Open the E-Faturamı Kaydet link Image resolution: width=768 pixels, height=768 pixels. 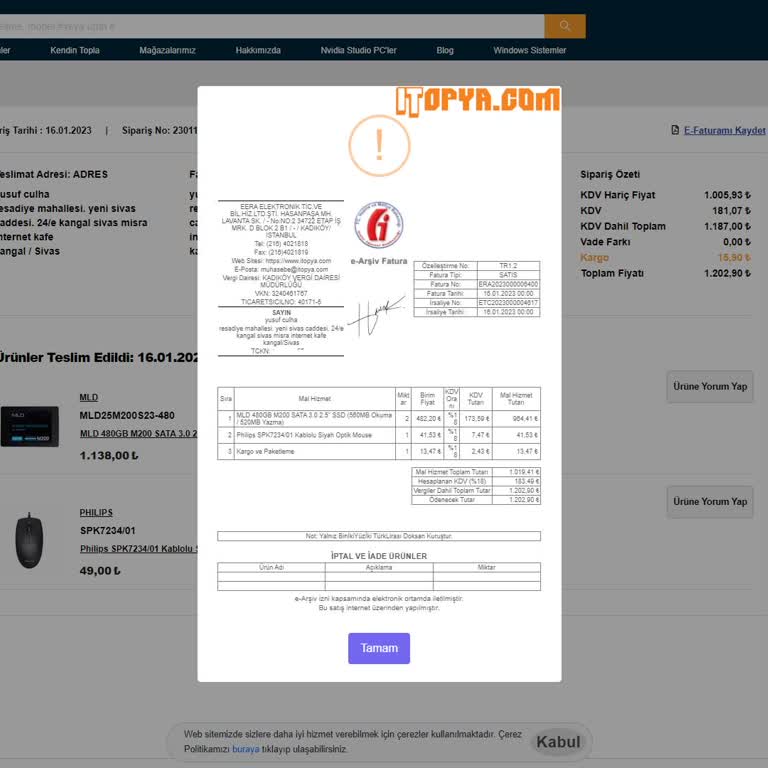(724, 130)
